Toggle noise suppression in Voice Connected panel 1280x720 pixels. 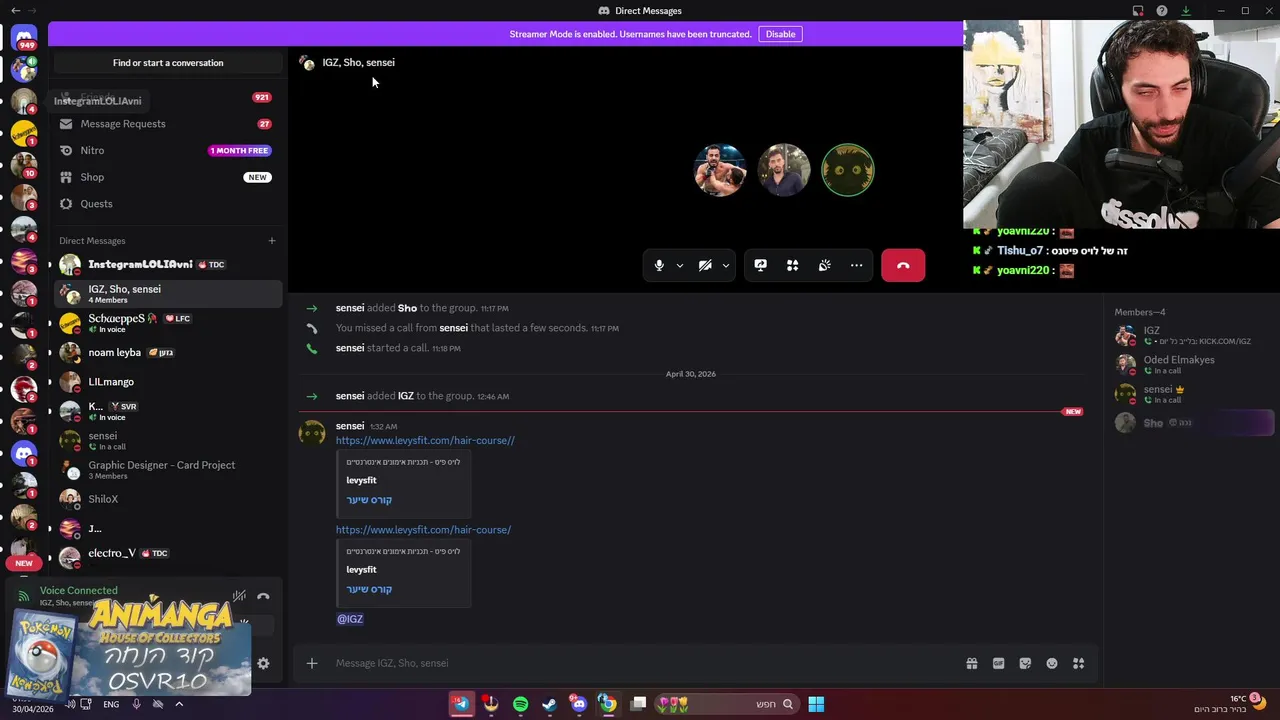(x=239, y=596)
